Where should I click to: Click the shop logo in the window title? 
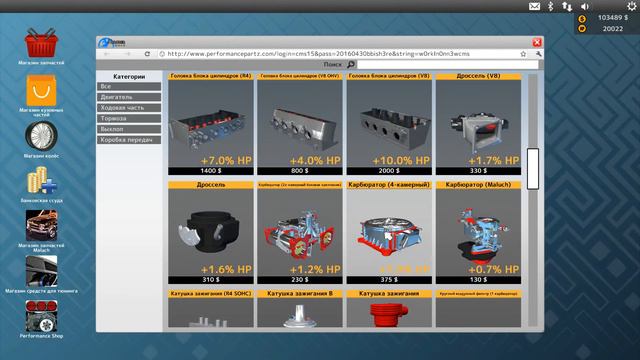pos(112,42)
